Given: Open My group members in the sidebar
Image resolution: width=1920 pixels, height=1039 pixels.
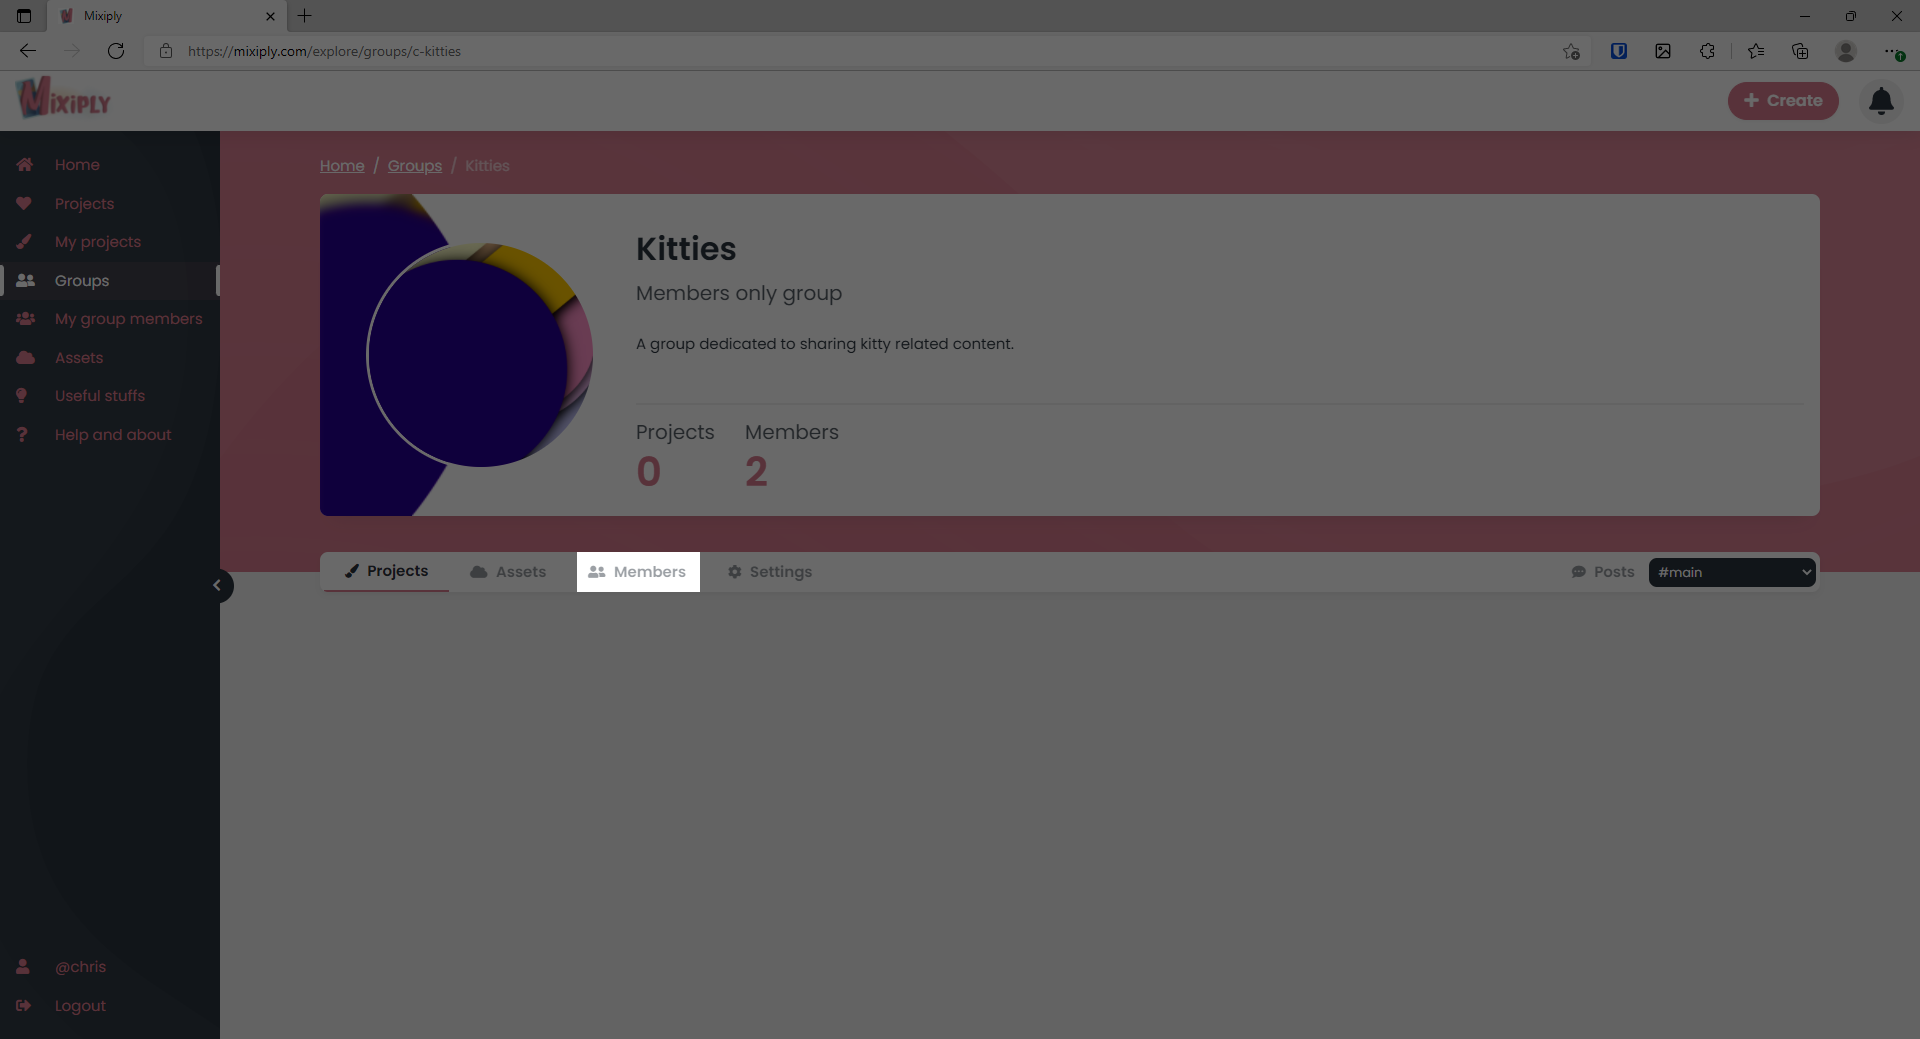Looking at the screenshot, I should (x=129, y=319).
